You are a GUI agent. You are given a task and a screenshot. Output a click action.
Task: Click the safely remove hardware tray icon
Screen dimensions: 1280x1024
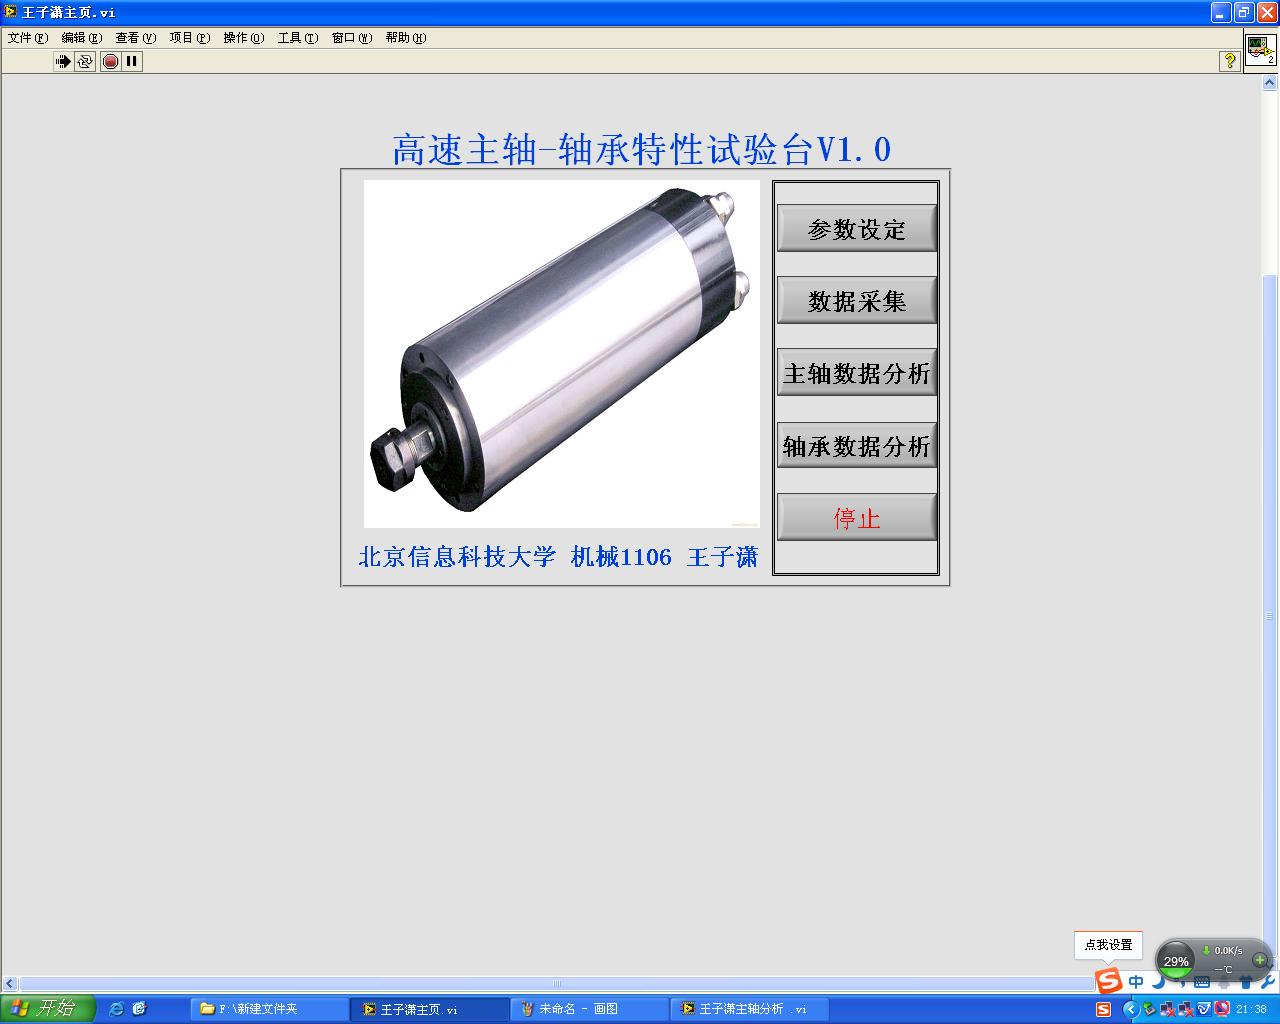(x=1149, y=1010)
